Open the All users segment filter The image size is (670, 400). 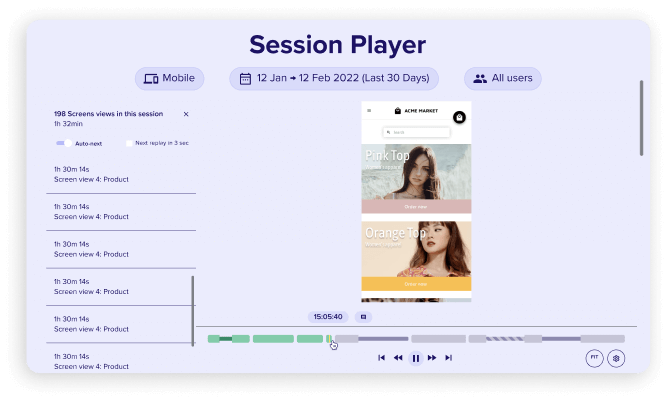(x=503, y=78)
